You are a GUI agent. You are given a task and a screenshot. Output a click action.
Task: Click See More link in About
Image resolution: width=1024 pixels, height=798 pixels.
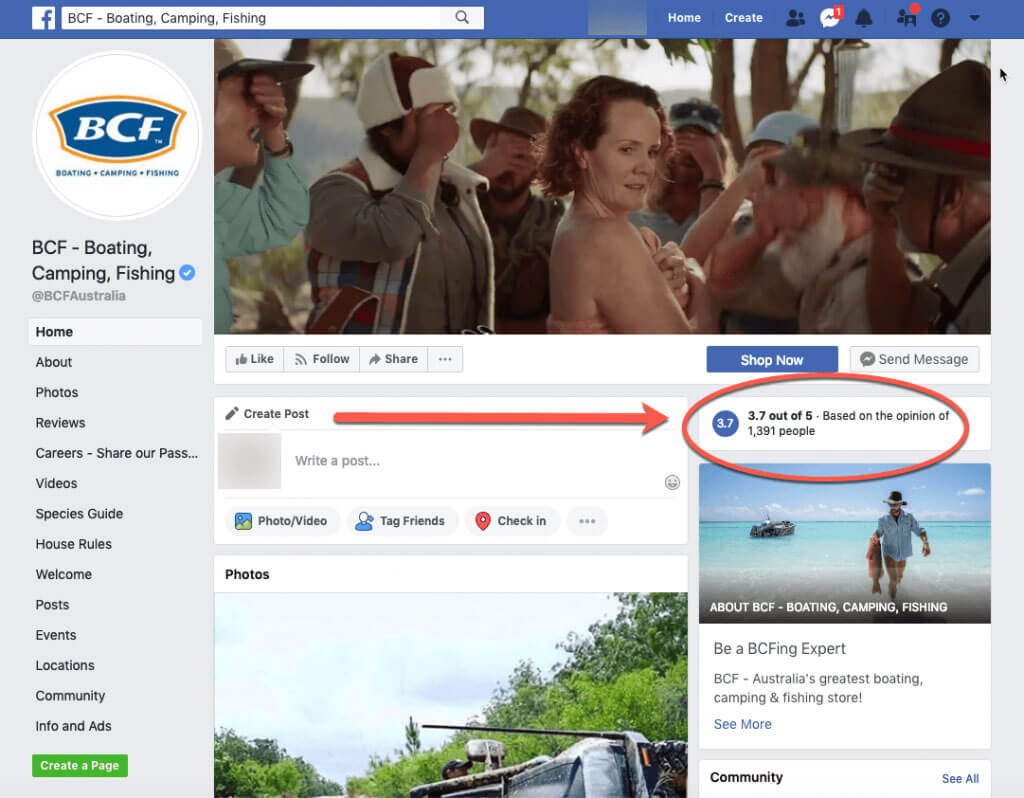pyautogui.click(x=743, y=724)
